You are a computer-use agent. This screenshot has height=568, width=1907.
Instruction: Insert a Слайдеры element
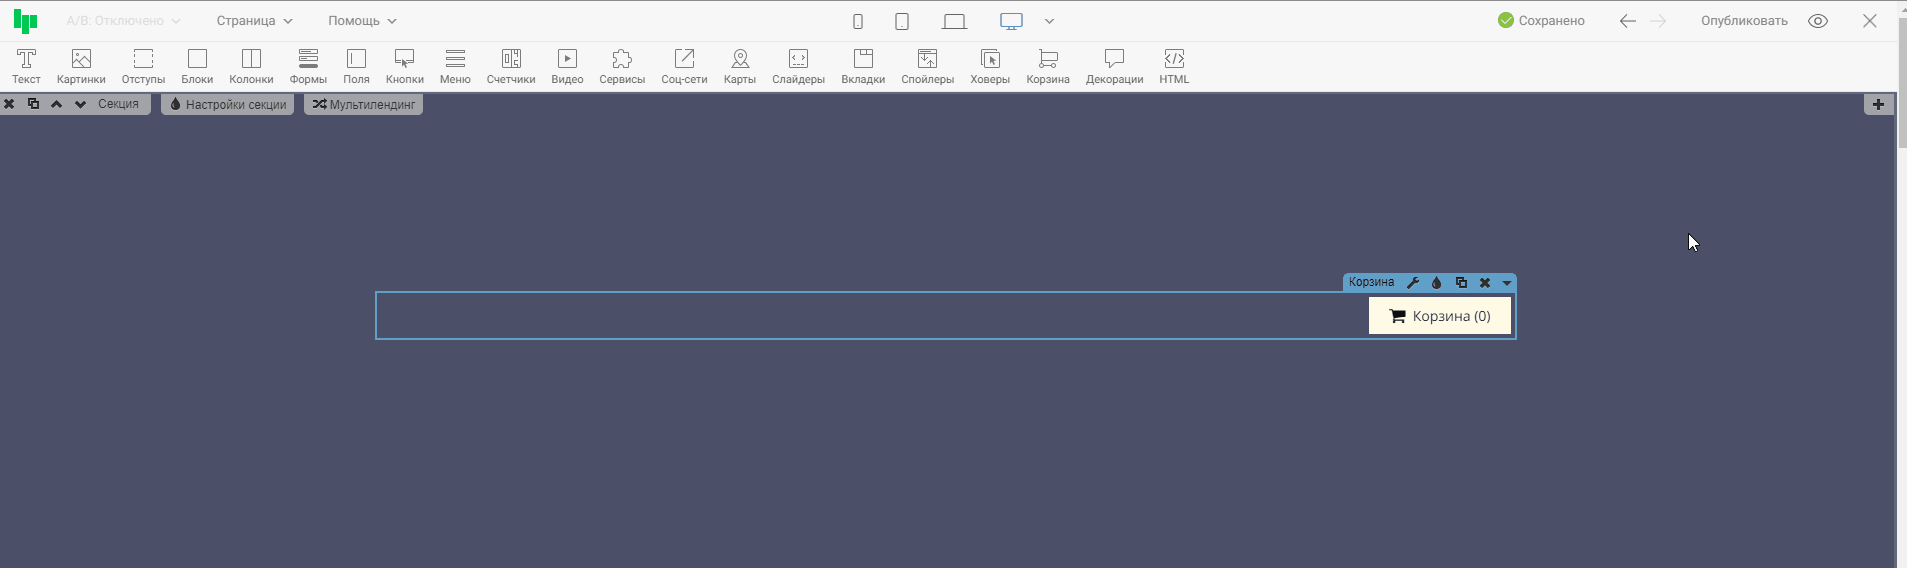798,66
